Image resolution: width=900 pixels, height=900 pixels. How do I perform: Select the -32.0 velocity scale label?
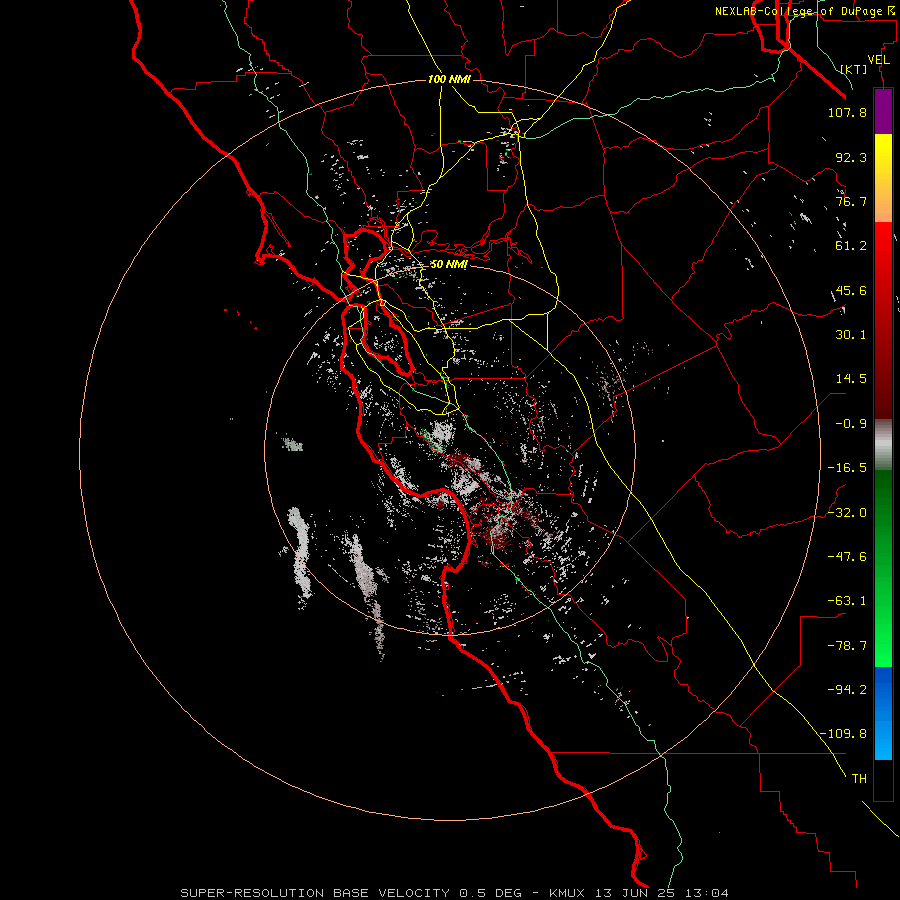847,513
